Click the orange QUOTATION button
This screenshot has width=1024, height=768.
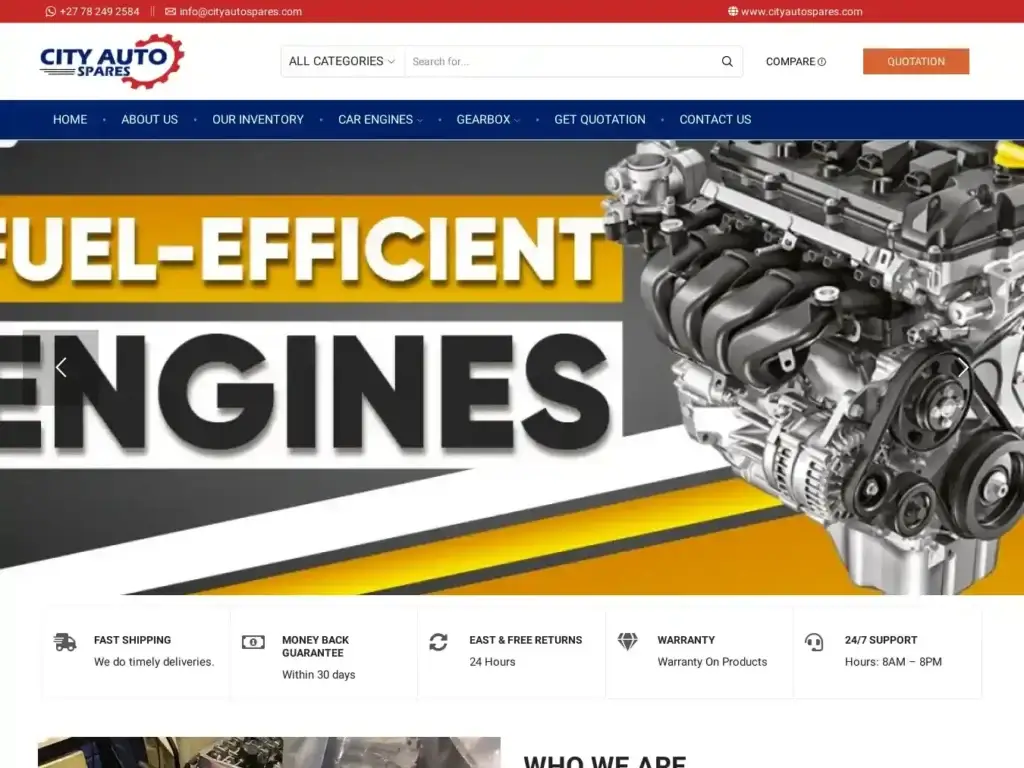coord(915,61)
